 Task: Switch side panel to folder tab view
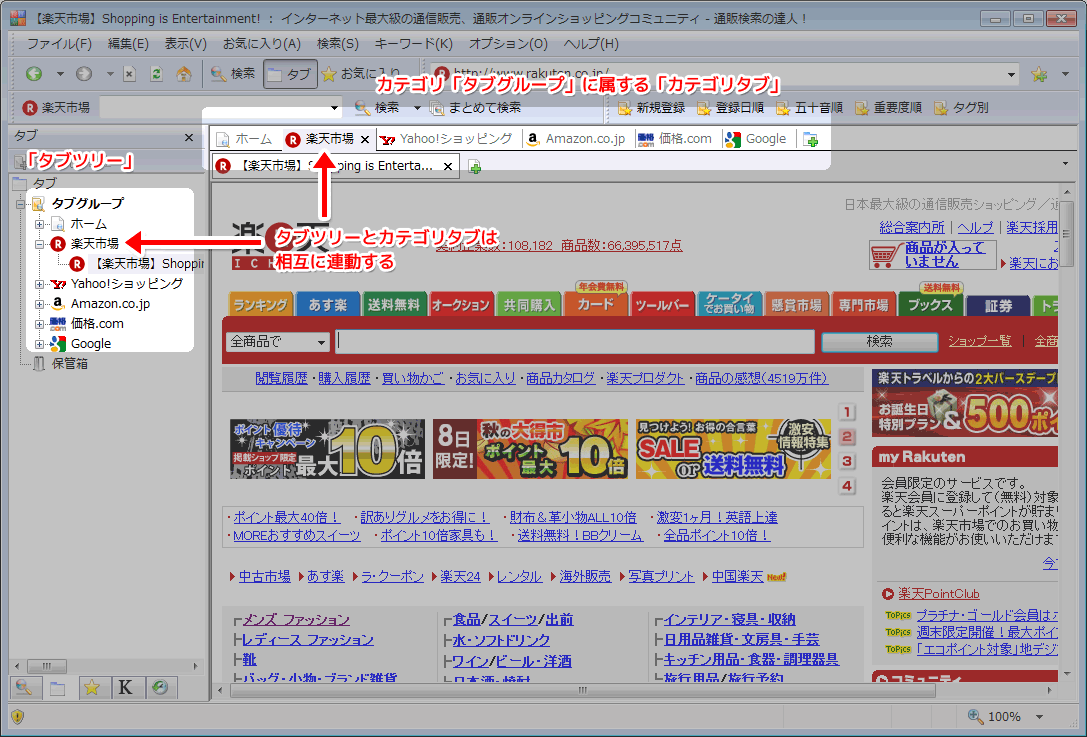(x=58, y=688)
